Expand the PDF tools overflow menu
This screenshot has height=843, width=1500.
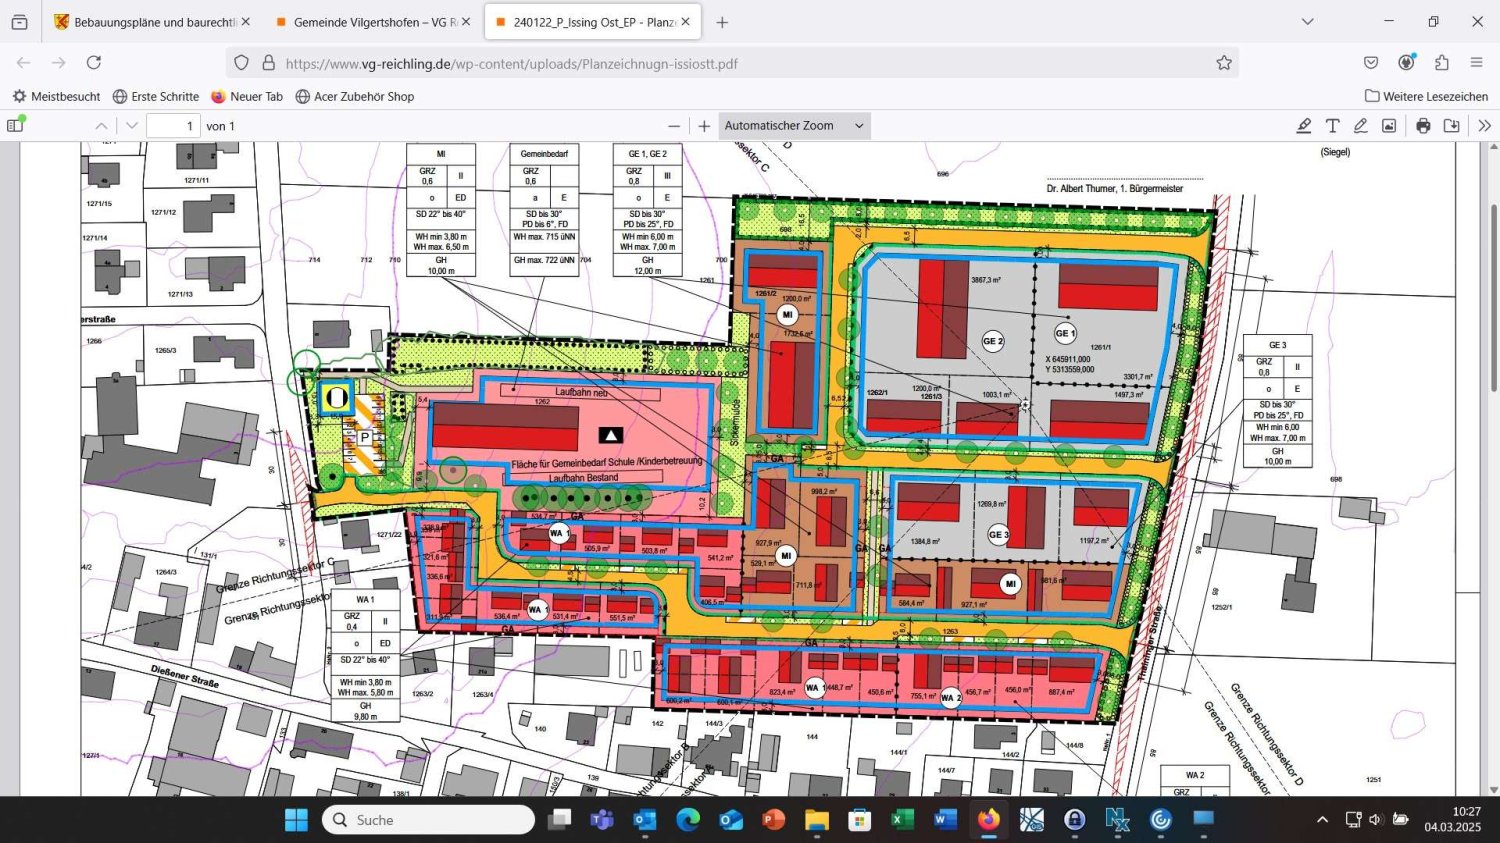[1484, 126]
